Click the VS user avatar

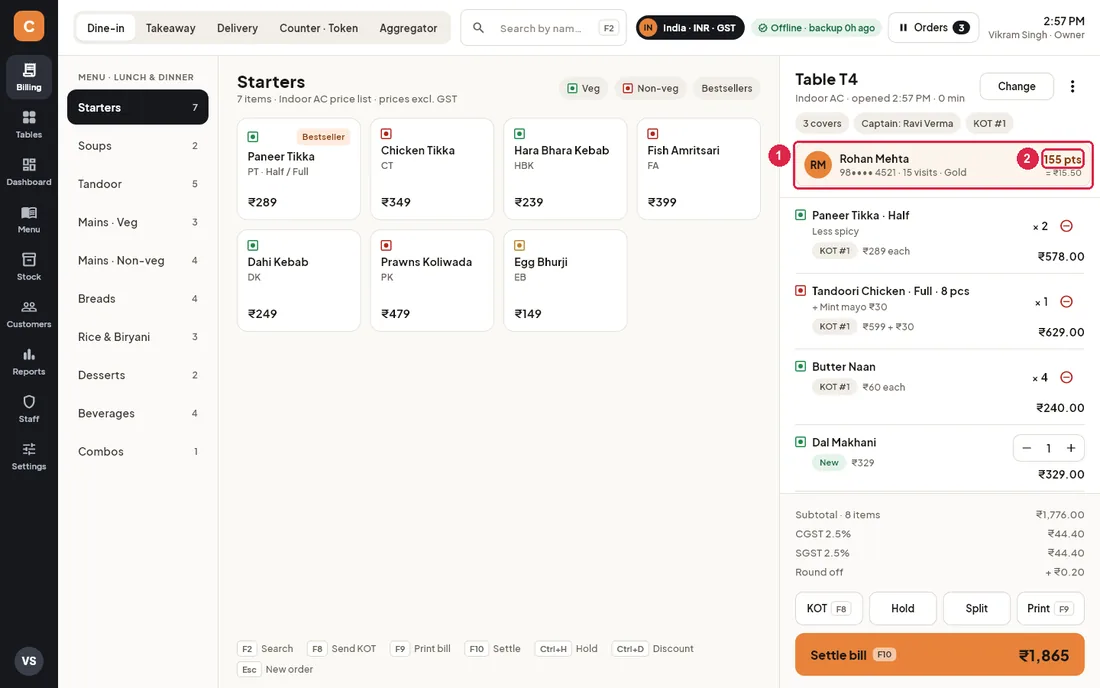point(29,661)
